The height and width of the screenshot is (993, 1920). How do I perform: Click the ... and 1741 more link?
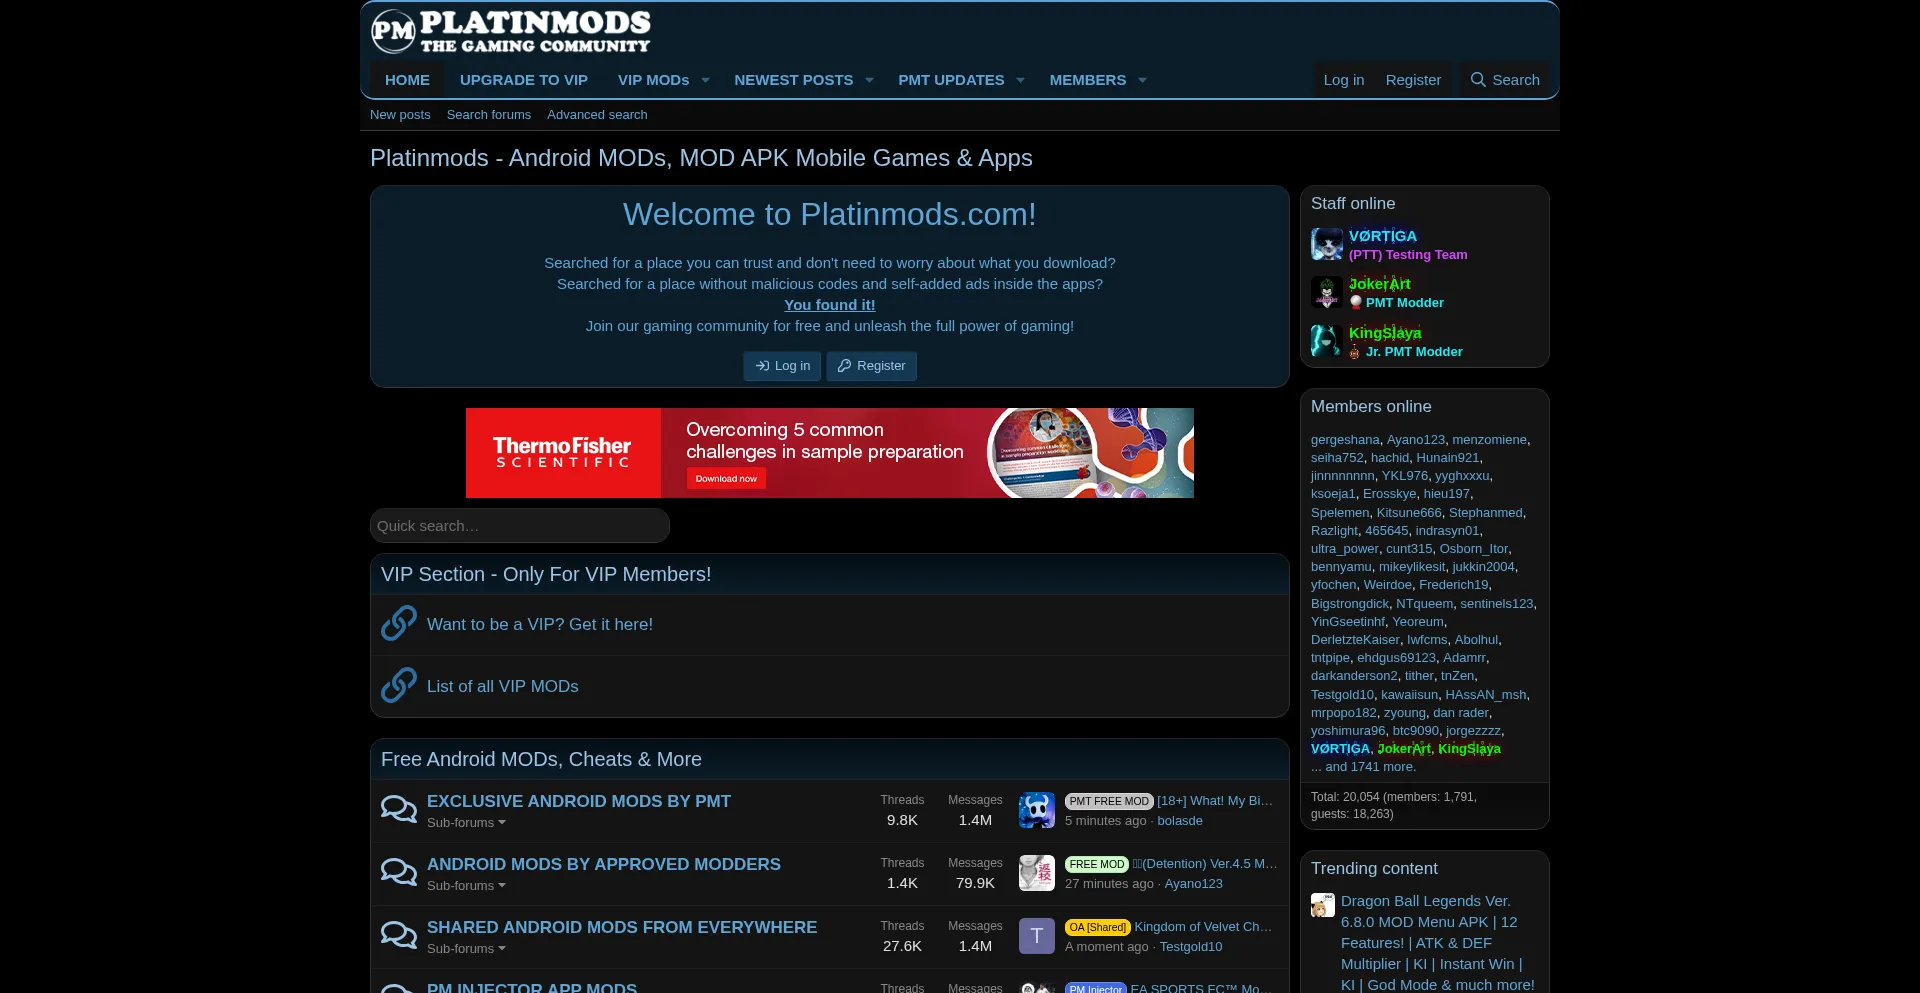pyautogui.click(x=1363, y=767)
